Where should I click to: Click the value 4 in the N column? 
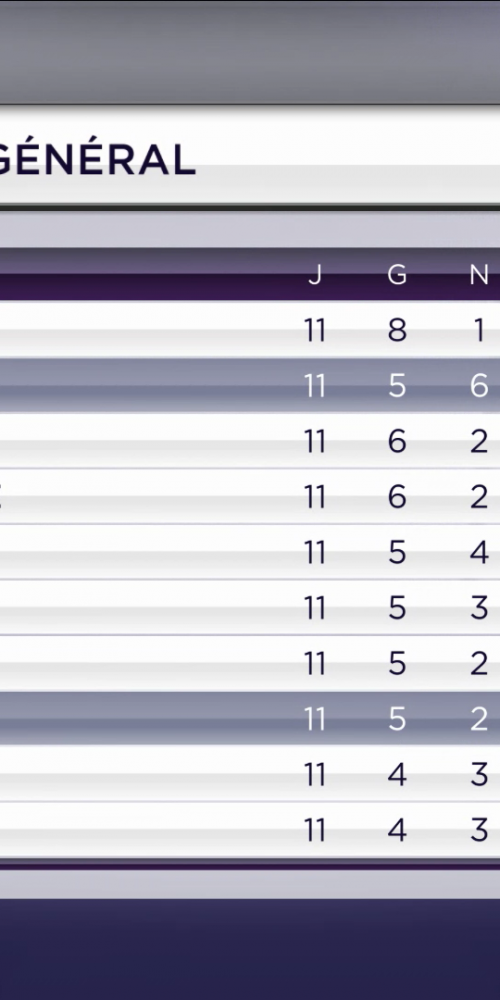pyautogui.click(x=479, y=552)
